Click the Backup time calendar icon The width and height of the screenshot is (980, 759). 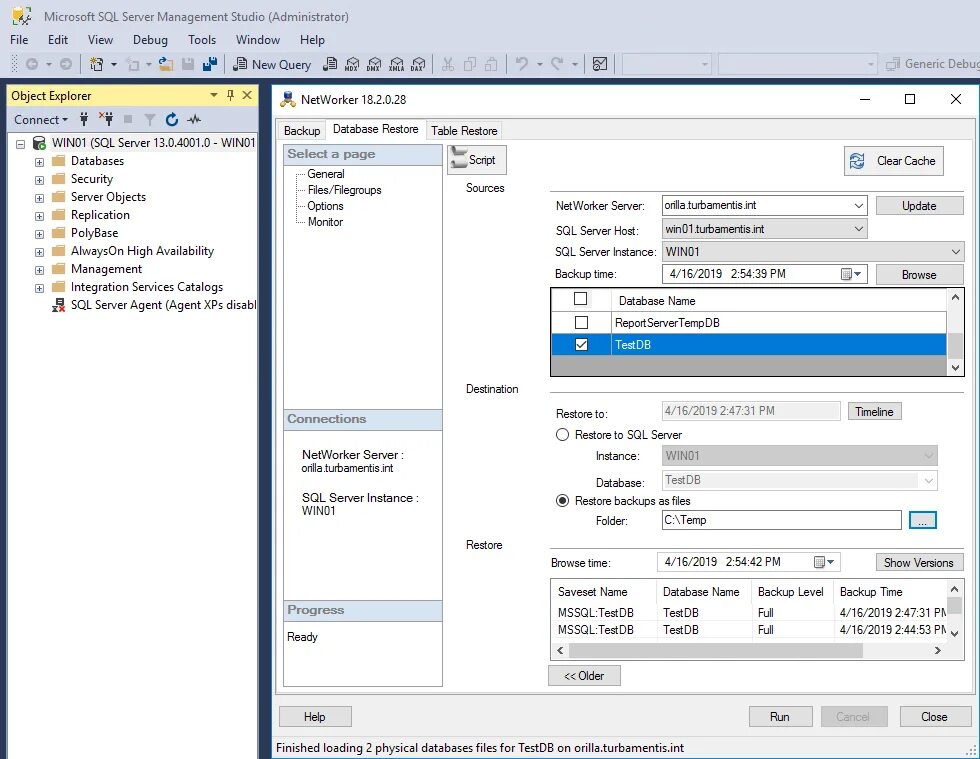click(x=851, y=274)
